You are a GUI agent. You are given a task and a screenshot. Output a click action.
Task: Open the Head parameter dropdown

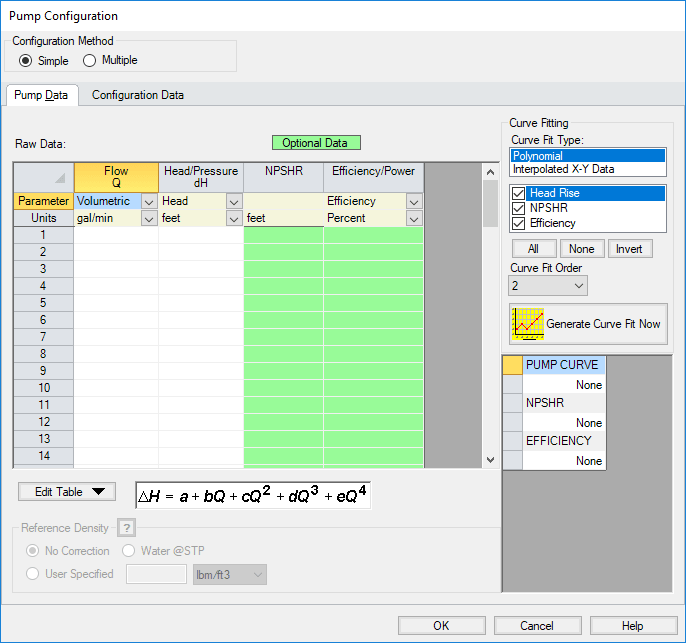pyautogui.click(x=234, y=202)
